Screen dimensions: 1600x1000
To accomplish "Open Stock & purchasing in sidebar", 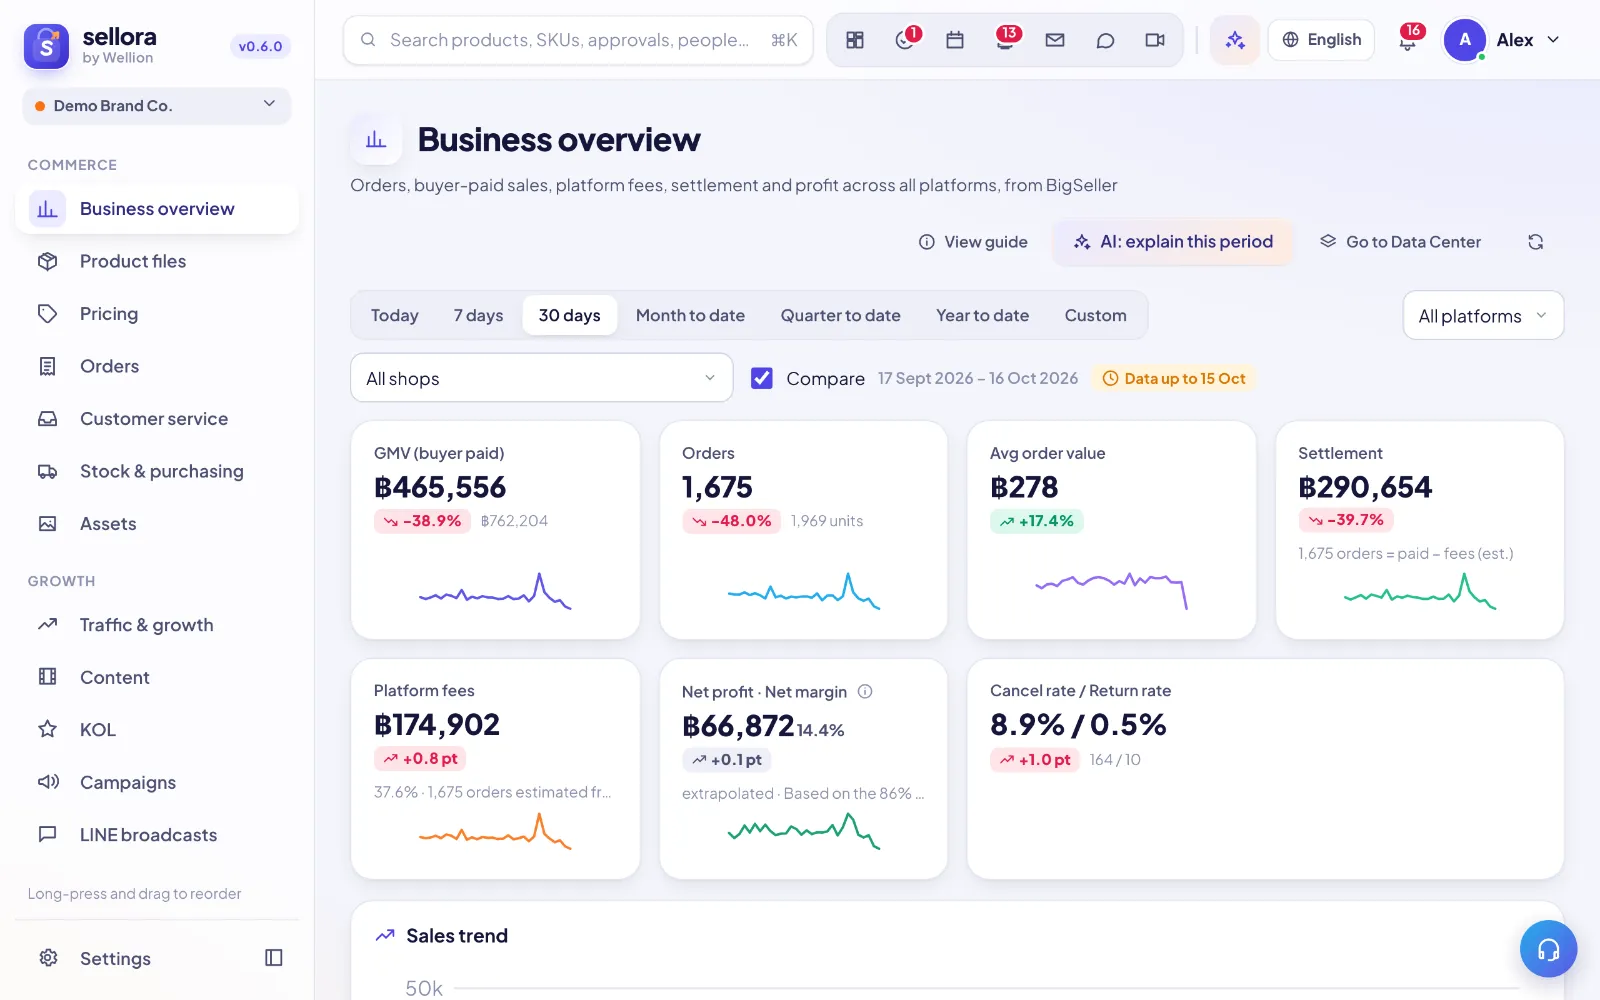I will (x=157, y=471).
